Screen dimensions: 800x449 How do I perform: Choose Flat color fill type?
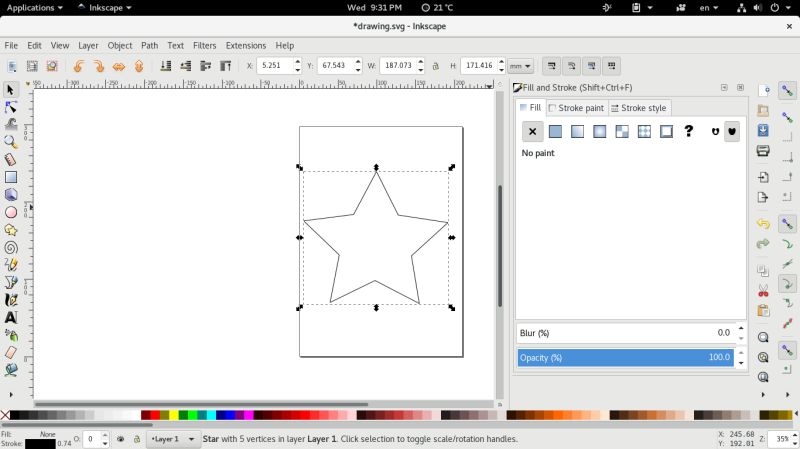point(555,132)
